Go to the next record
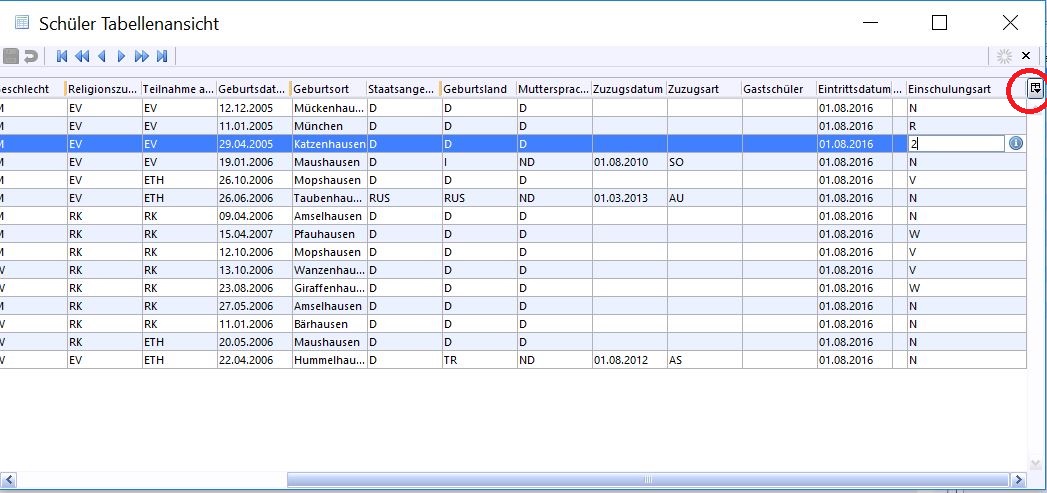Image resolution: width=1047 pixels, height=493 pixels. click(122, 56)
